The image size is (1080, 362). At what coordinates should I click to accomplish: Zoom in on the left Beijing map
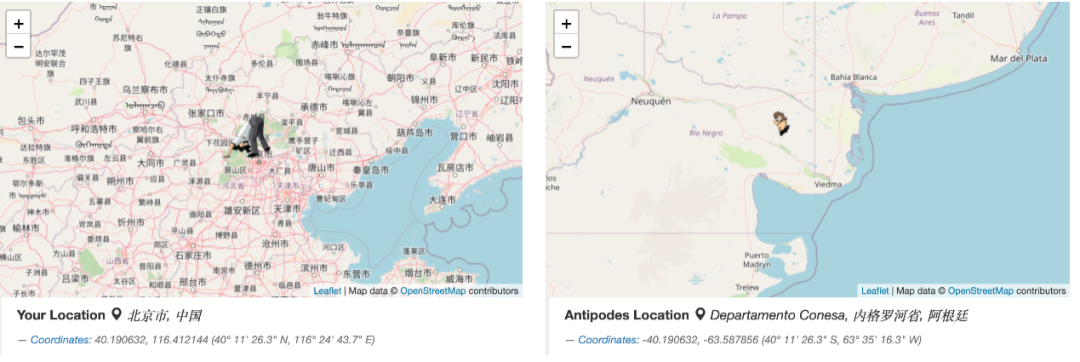click(18, 23)
